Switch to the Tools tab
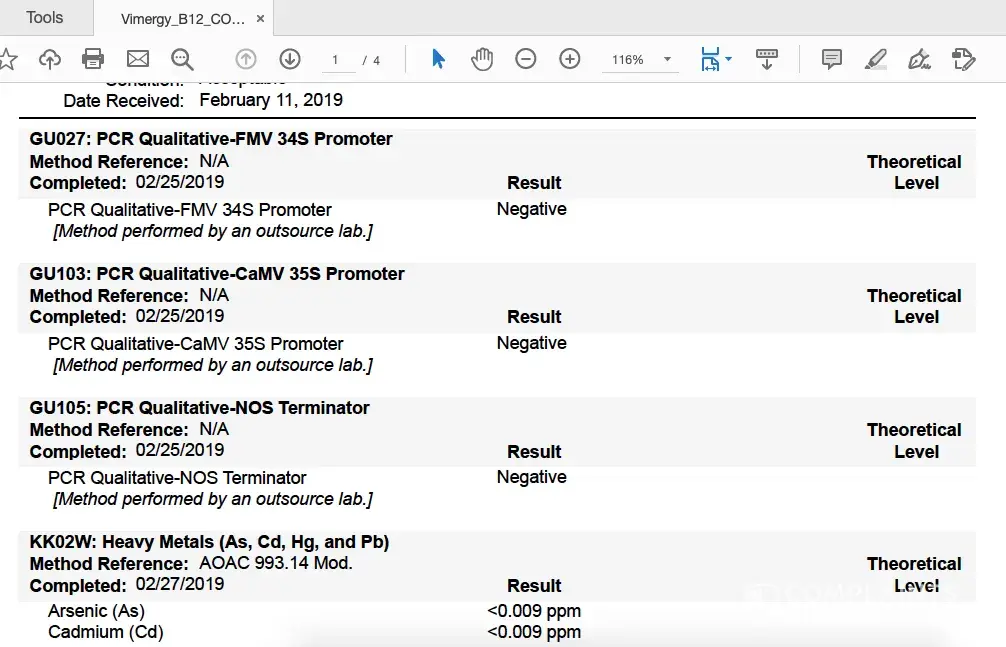 coord(45,17)
